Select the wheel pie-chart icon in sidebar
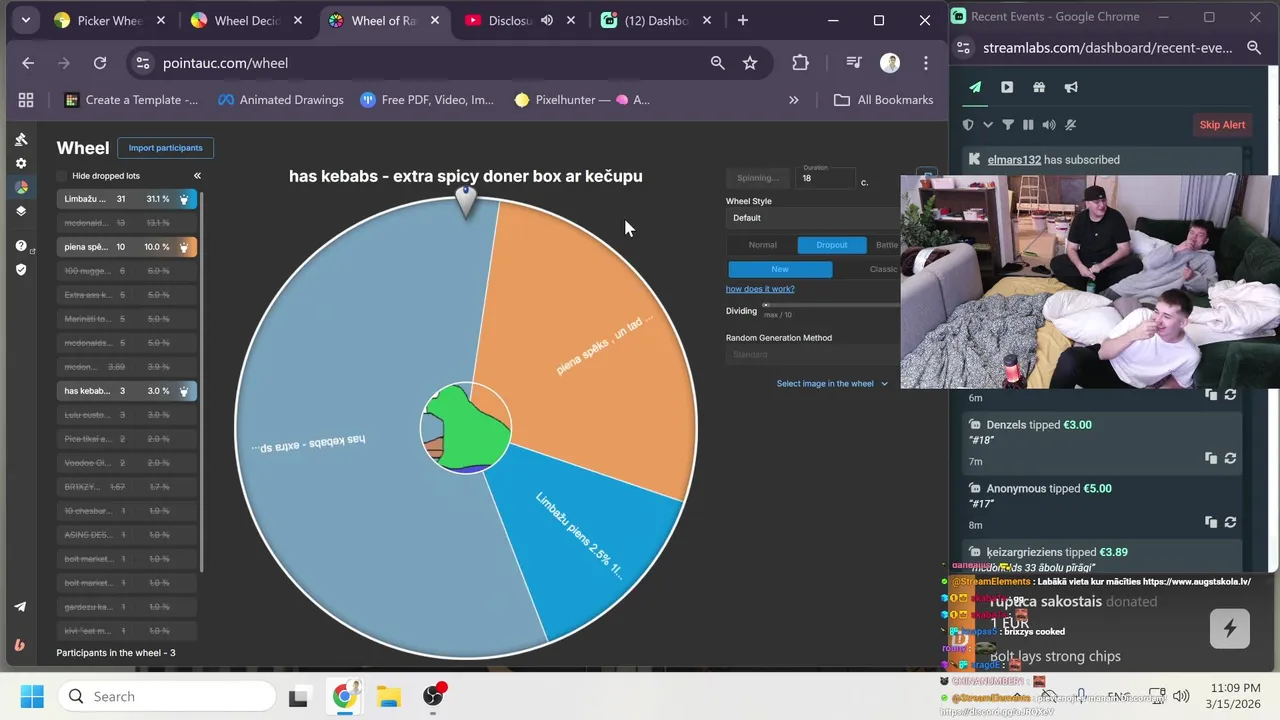Viewport: 1280px width, 720px height. point(21,187)
